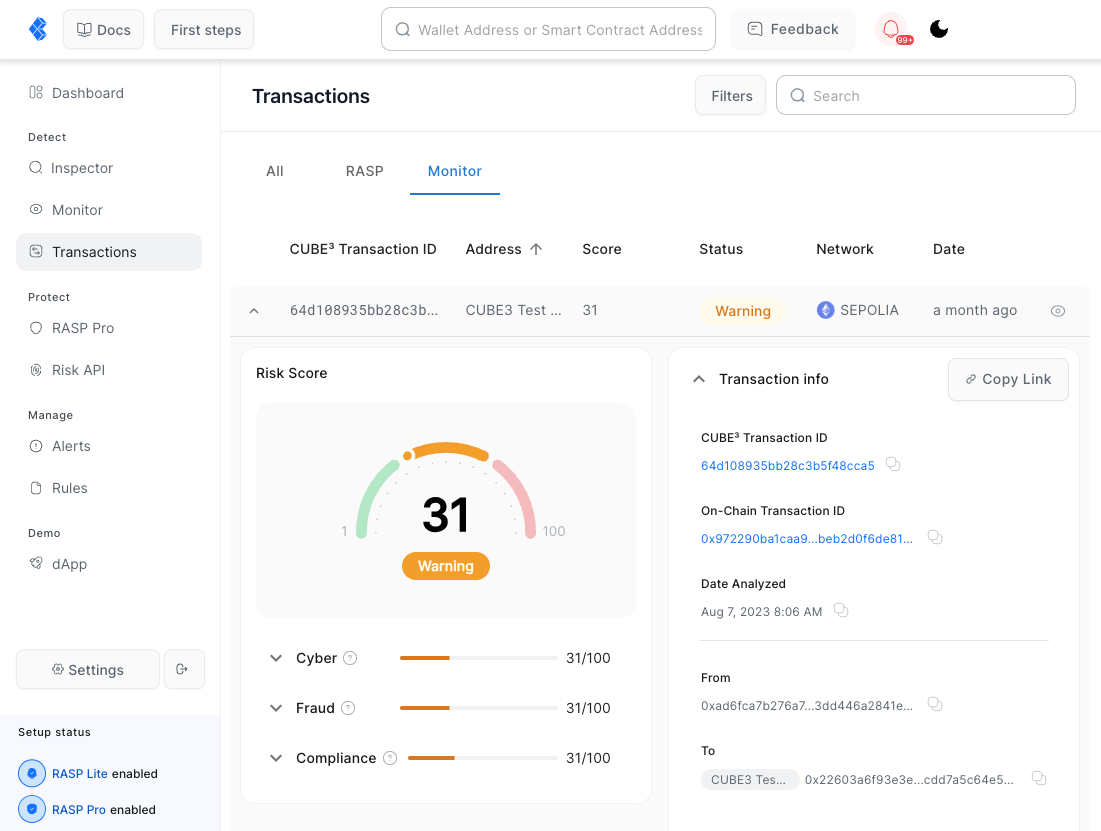
Task: Toggle dark mode with the moon icon
Action: point(938,29)
